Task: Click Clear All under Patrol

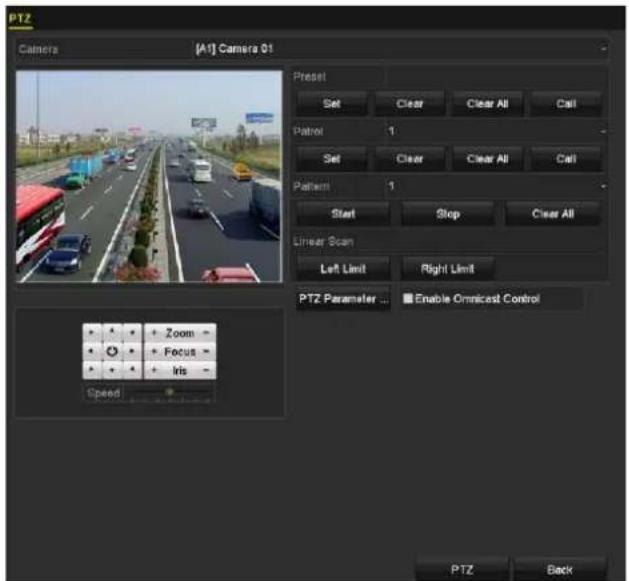Action: coord(487,159)
